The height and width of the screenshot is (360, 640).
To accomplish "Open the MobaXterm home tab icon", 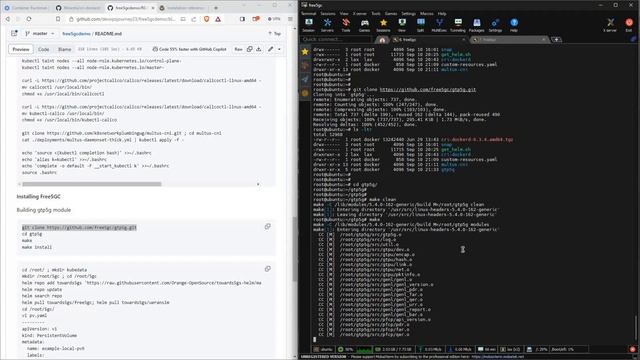I will click(x=382, y=40).
